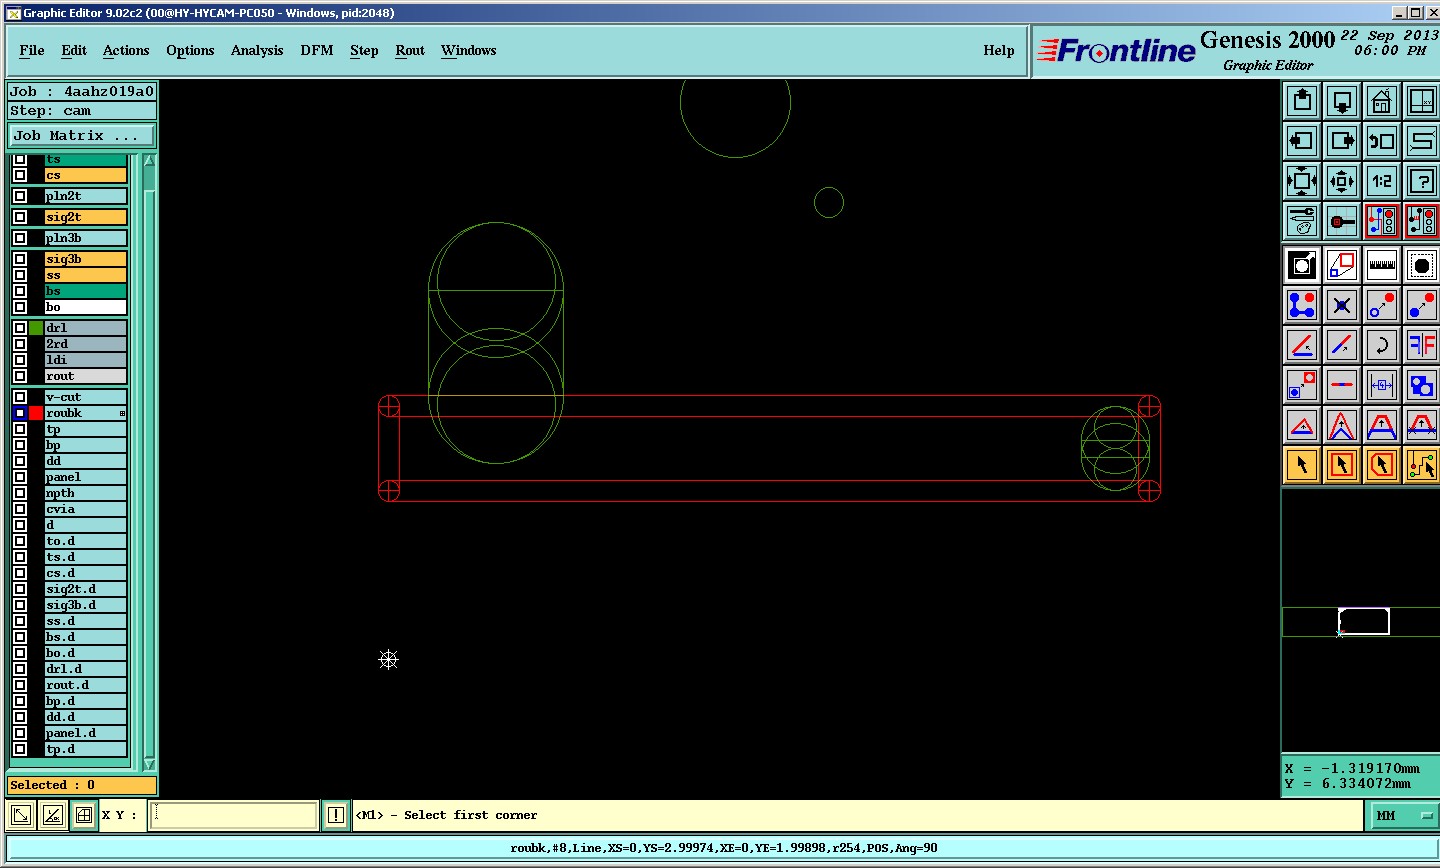
Task: Toggle the v-cut layer checkbox
Action: 20,397
